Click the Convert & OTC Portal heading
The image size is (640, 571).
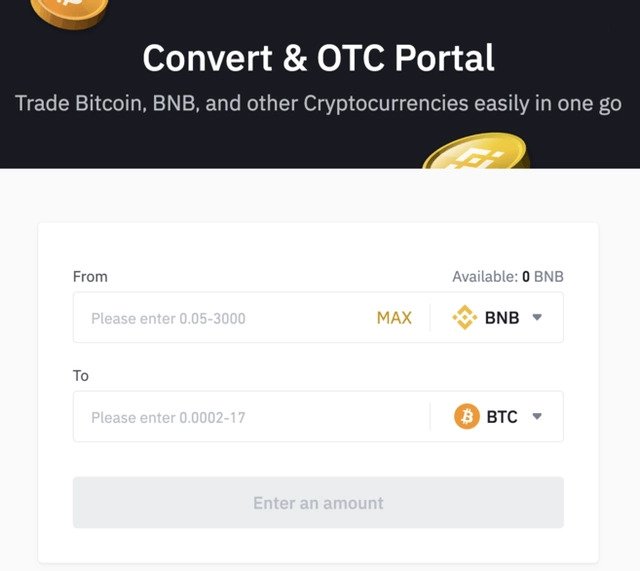point(318,58)
